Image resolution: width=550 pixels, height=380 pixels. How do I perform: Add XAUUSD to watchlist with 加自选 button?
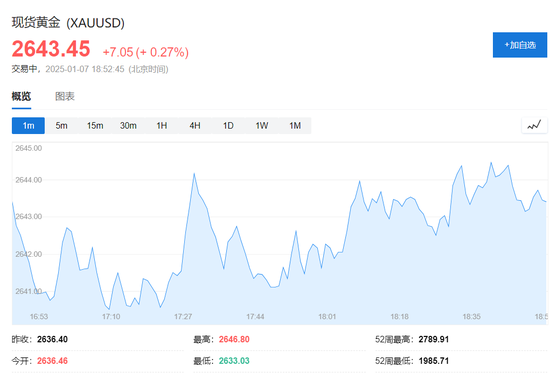pos(519,45)
